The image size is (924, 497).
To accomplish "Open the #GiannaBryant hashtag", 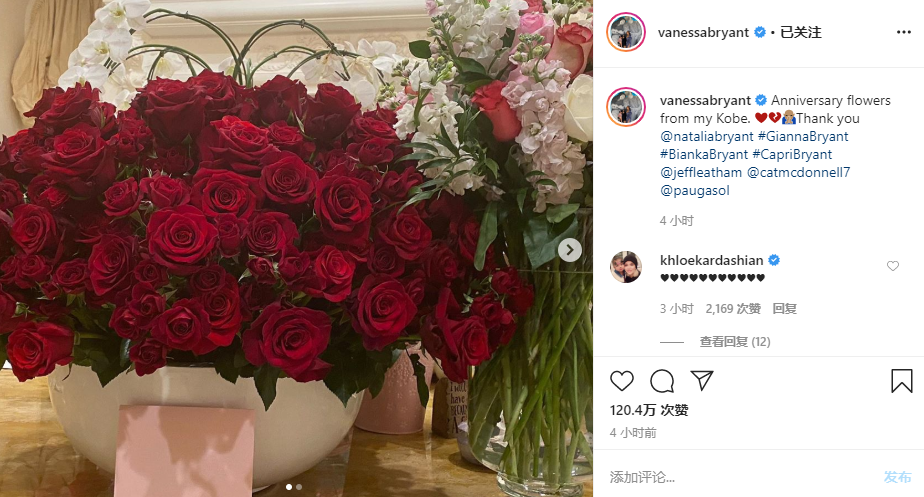I will (803, 136).
